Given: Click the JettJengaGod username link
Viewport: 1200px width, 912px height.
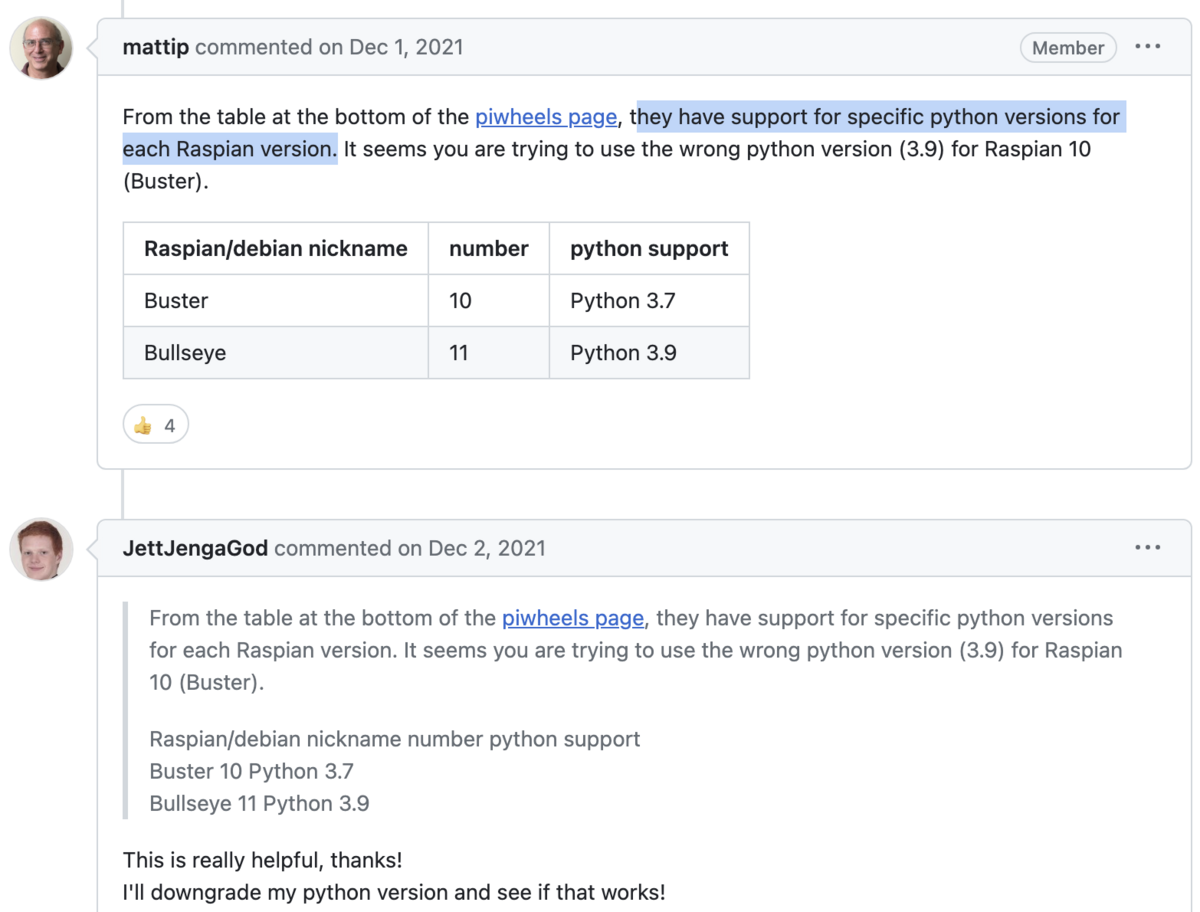Looking at the screenshot, I should point(196,548).
